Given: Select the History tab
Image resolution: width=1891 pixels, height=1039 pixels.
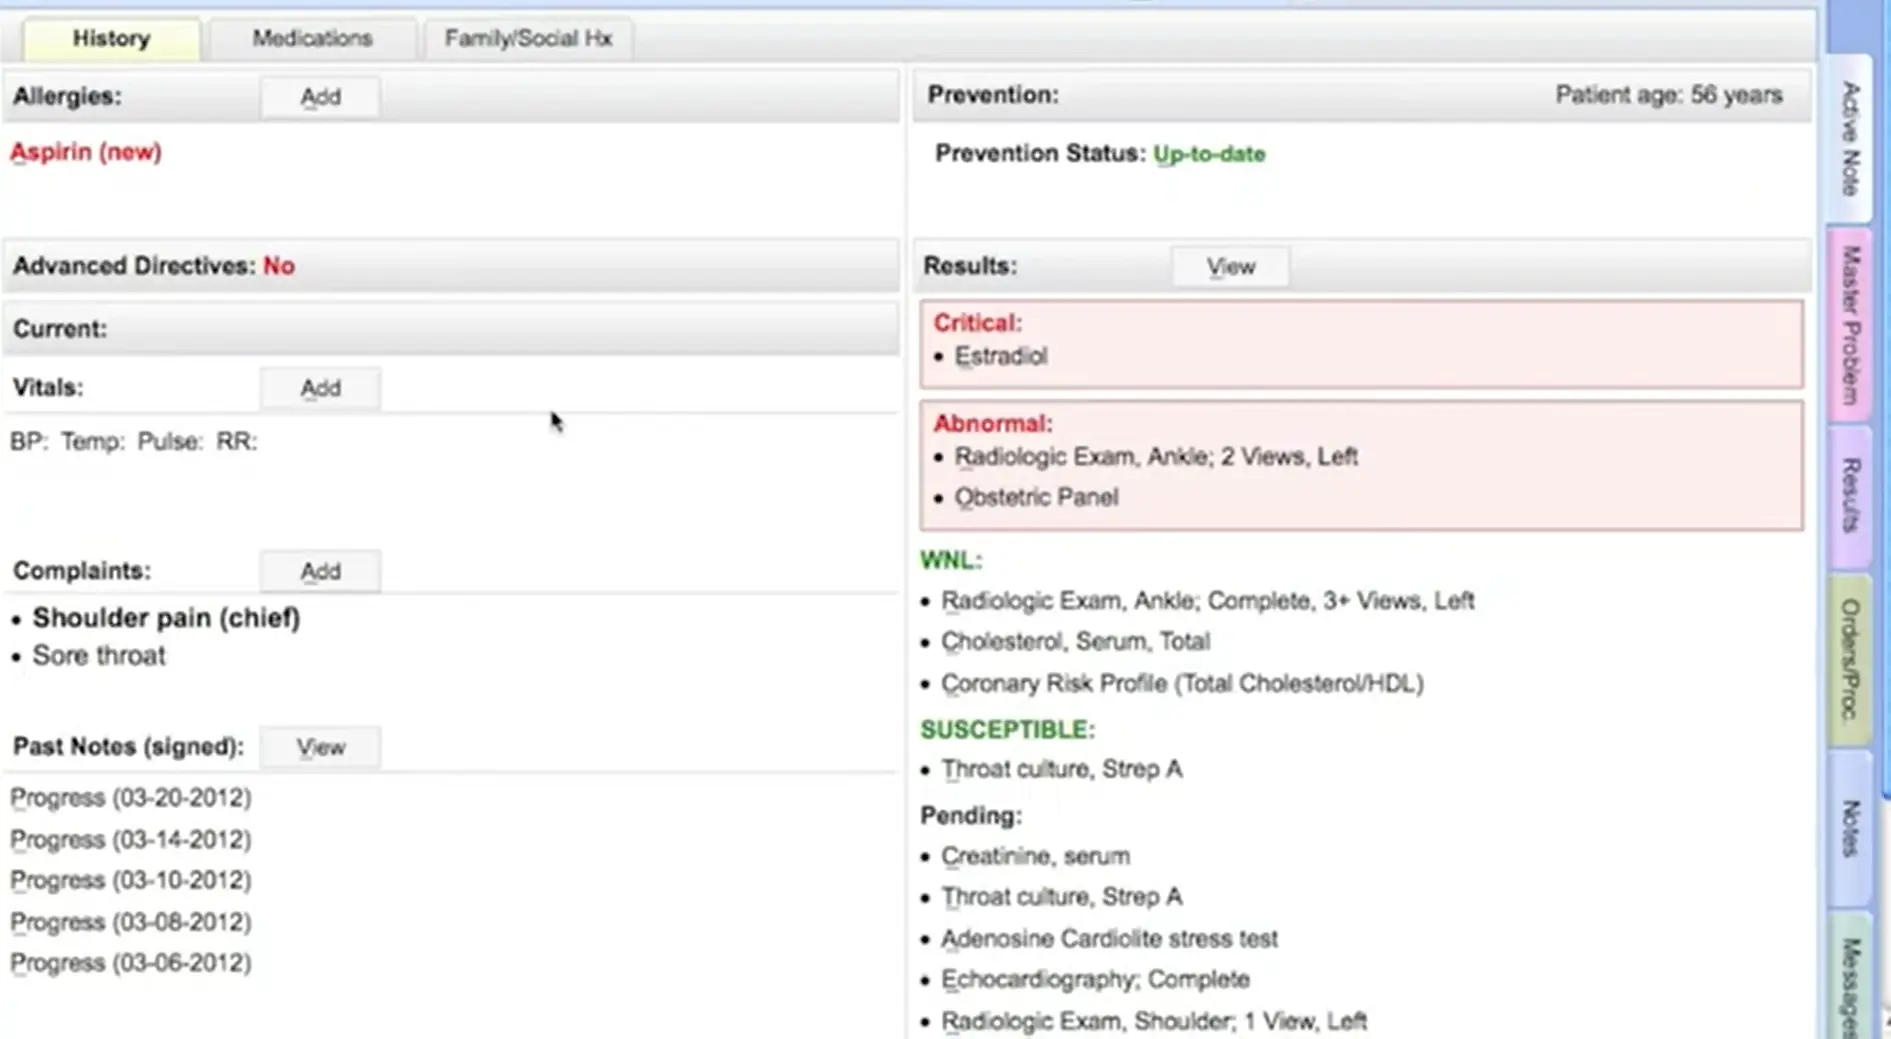Looking at the screenshot, I should click(x=111, y=38).
